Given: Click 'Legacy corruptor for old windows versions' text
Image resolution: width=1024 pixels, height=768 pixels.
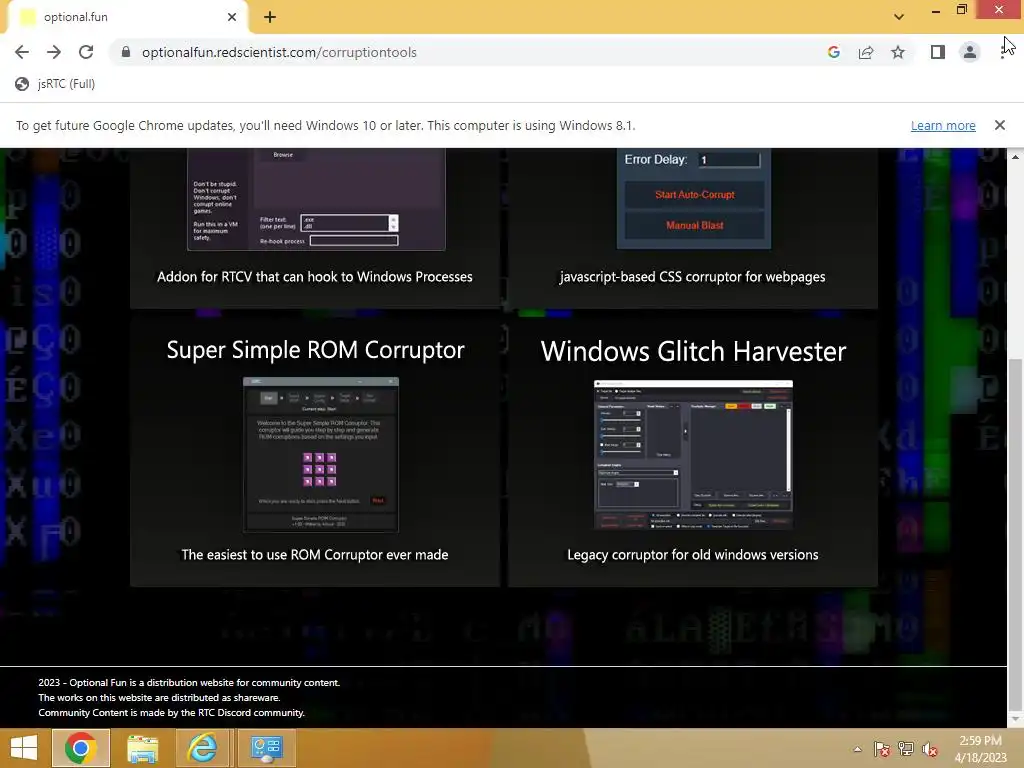Looking at the screenshot, I should pos(692,554).
